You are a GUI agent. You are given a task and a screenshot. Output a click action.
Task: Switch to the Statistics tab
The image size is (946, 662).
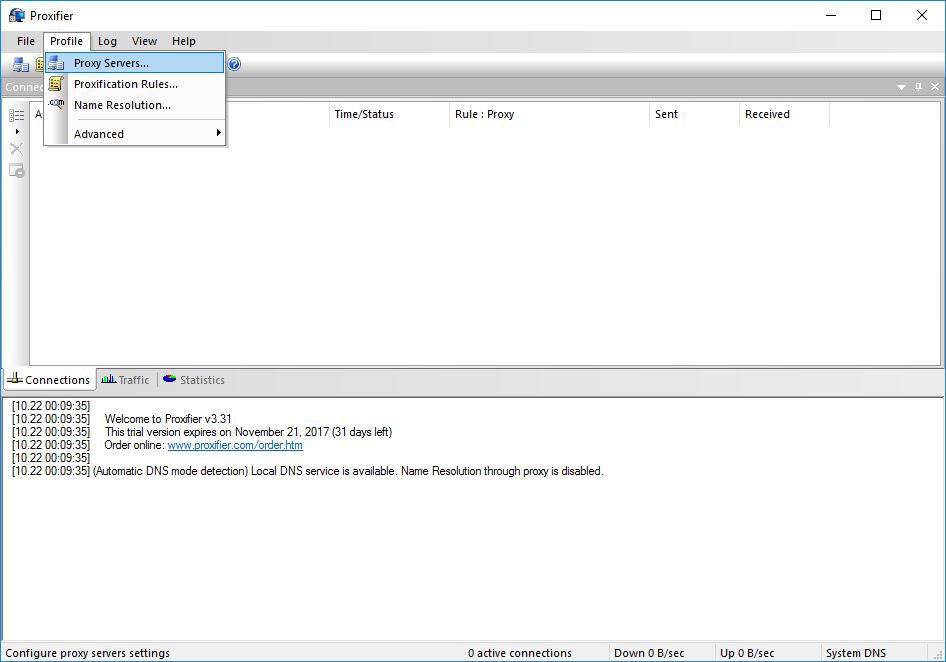point(194,380)
